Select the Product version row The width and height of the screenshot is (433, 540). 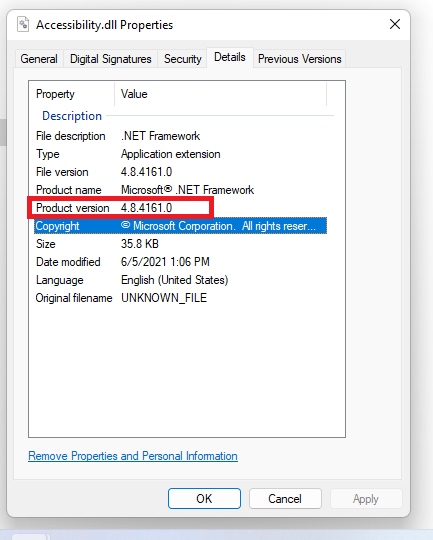(181, 208)
